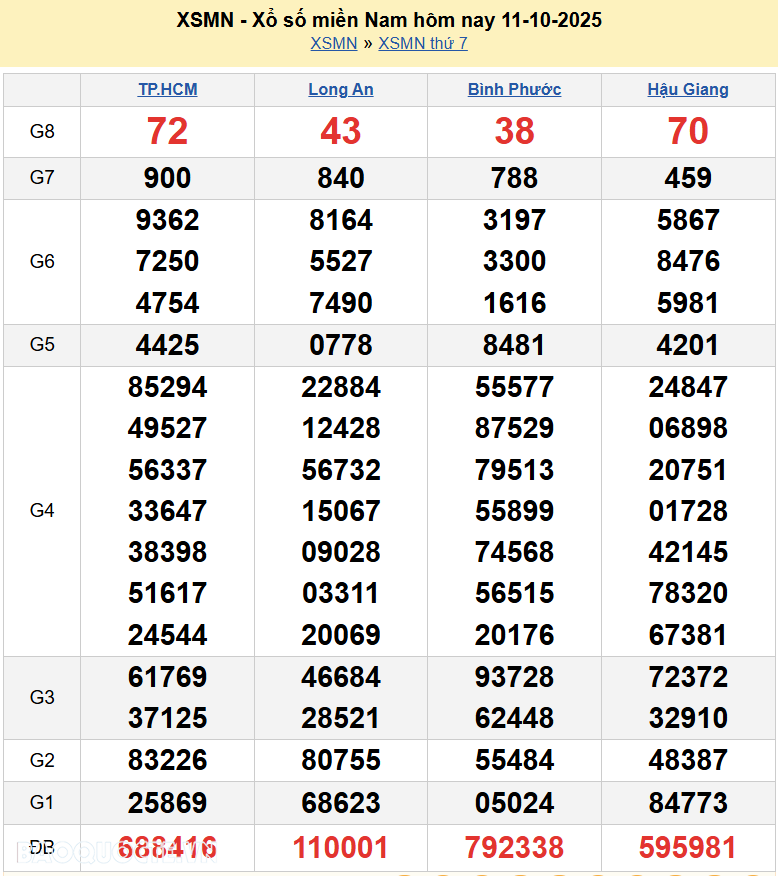This screenshot has height=876, width=778.
Task: Select Bình Phước G8 number 38
Action: [514, 131]
